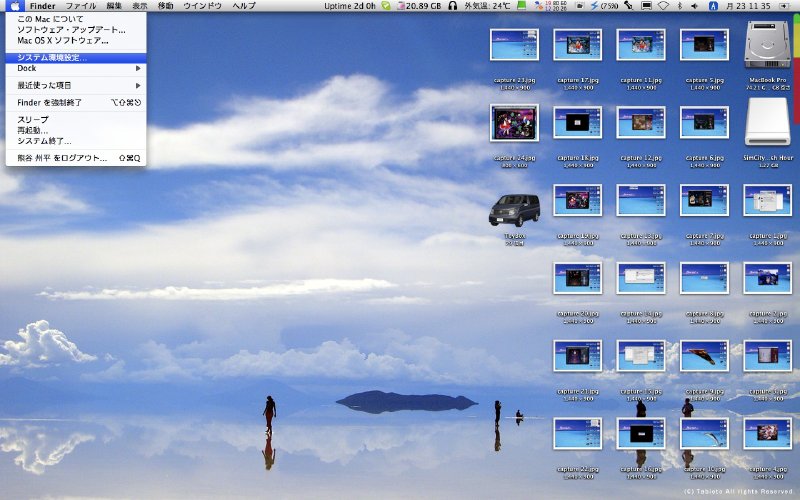The height and width of the screenshot is (500, 800).
Task: Select the capture 2.jpg thumbnail
Action: click(x=767, y=278)
